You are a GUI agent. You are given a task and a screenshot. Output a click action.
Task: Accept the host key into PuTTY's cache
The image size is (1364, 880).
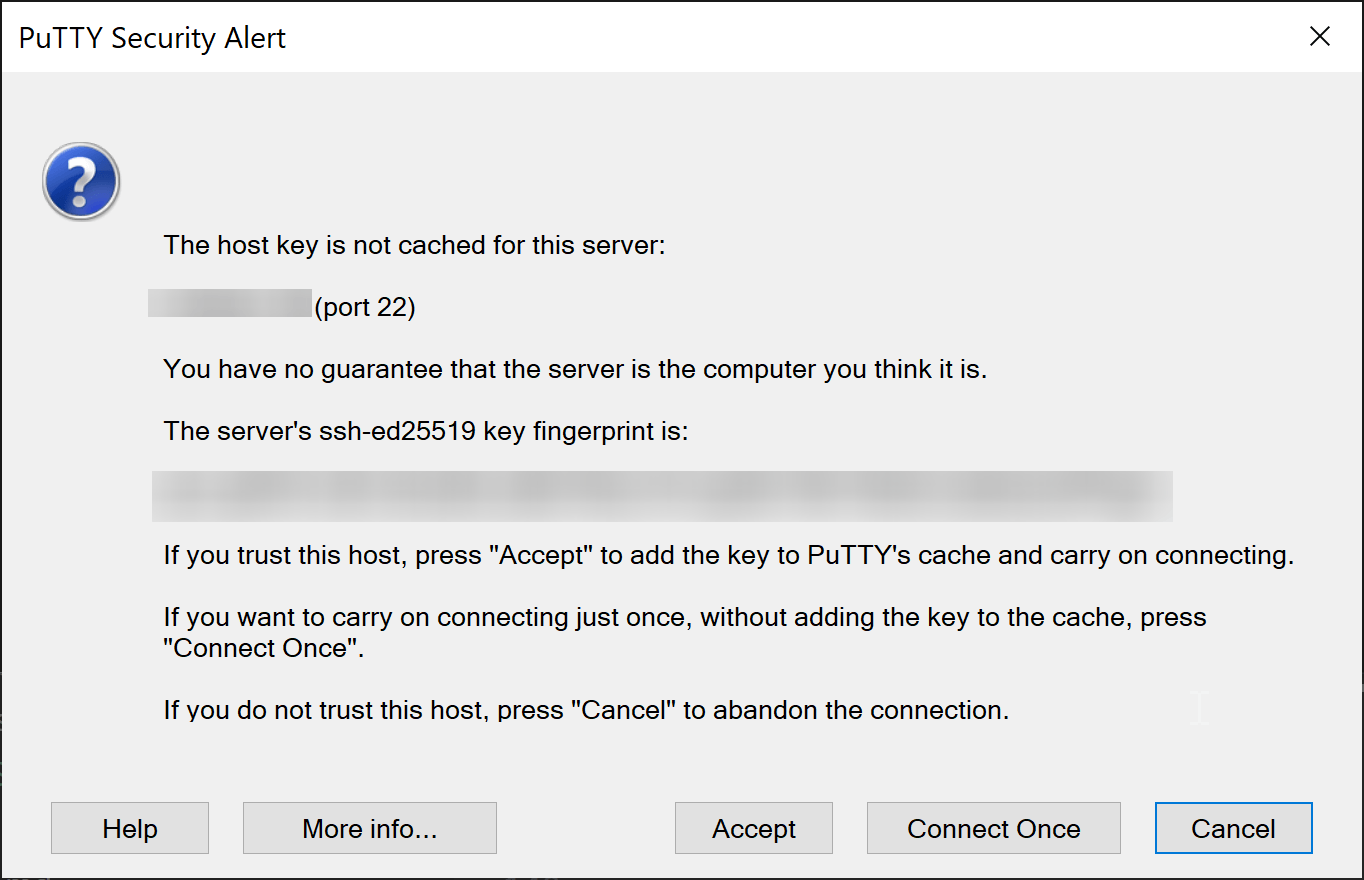[754, 828]
